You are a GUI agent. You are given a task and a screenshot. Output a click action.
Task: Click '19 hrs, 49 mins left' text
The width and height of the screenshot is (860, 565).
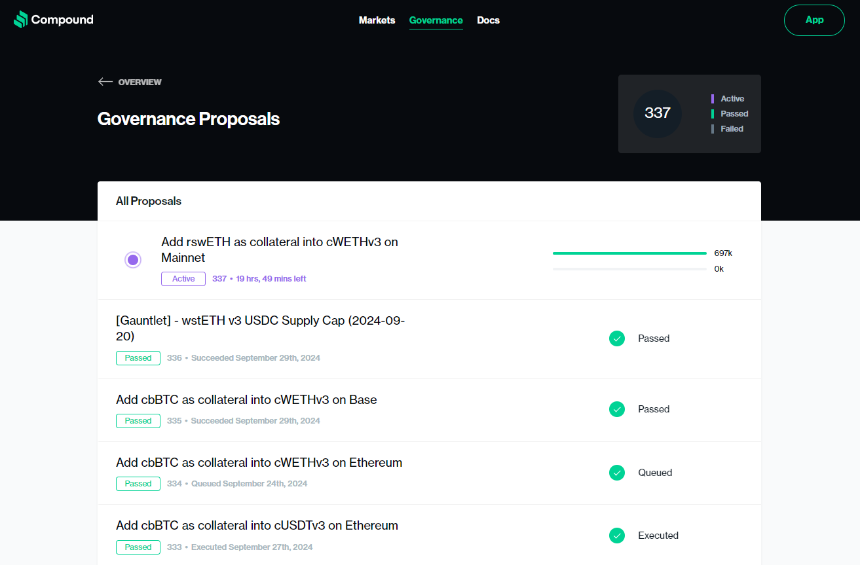coord(271,279)
